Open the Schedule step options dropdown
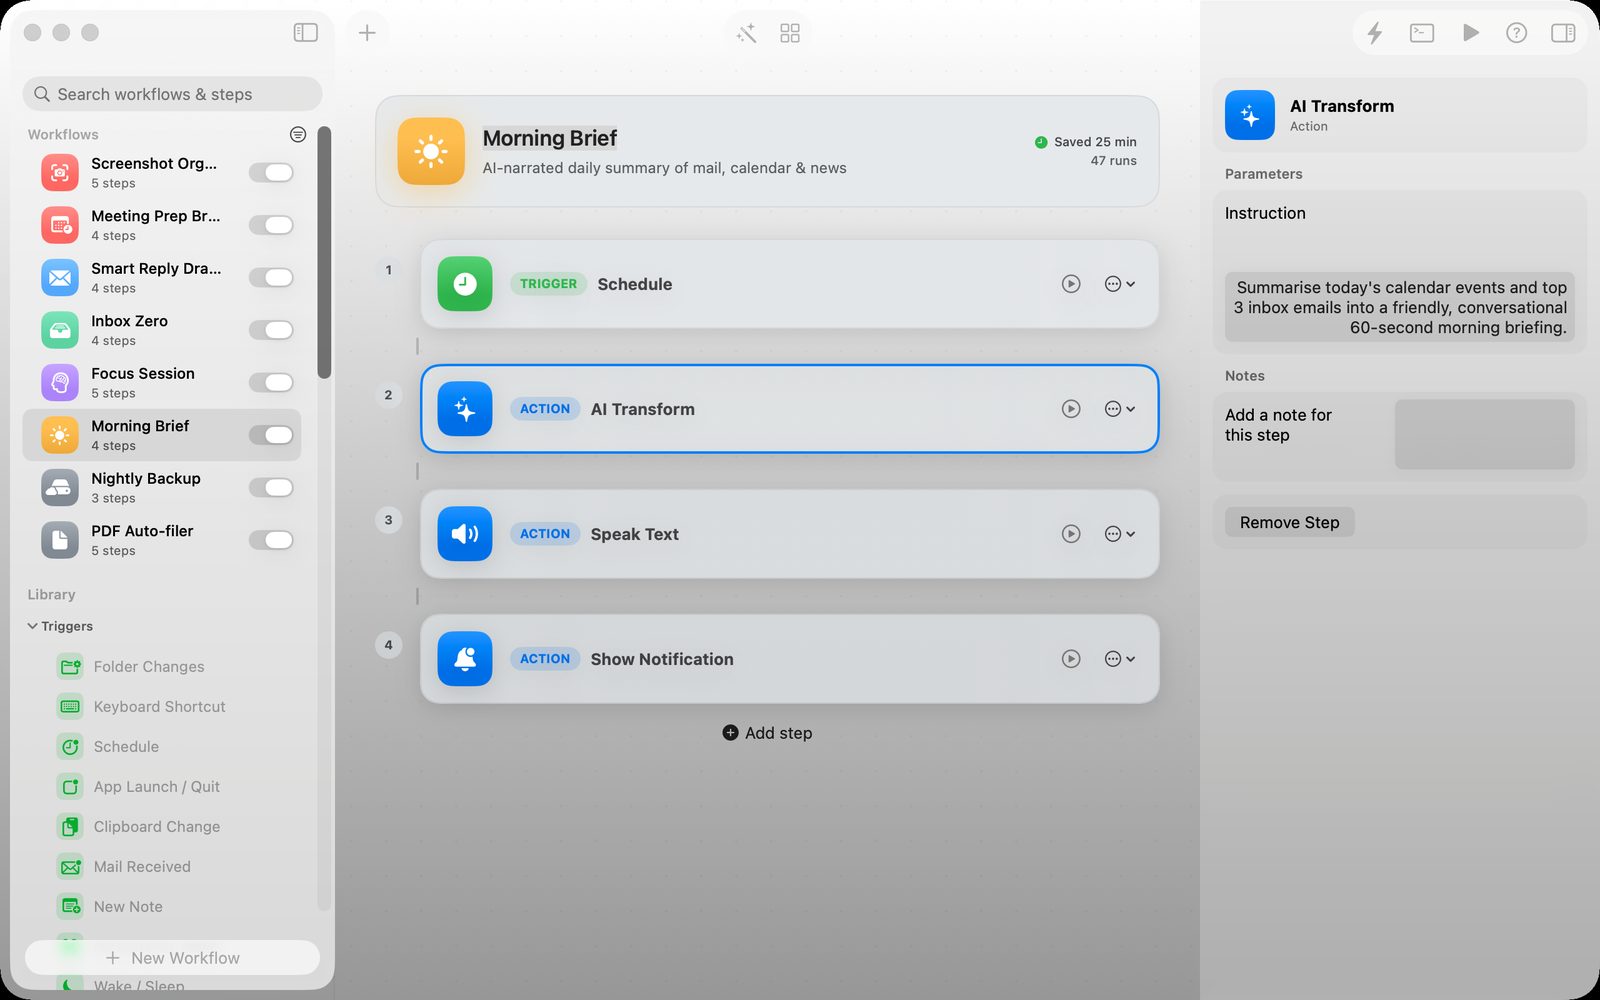Screen dimensions: 1600x1000 point(1120,284)
